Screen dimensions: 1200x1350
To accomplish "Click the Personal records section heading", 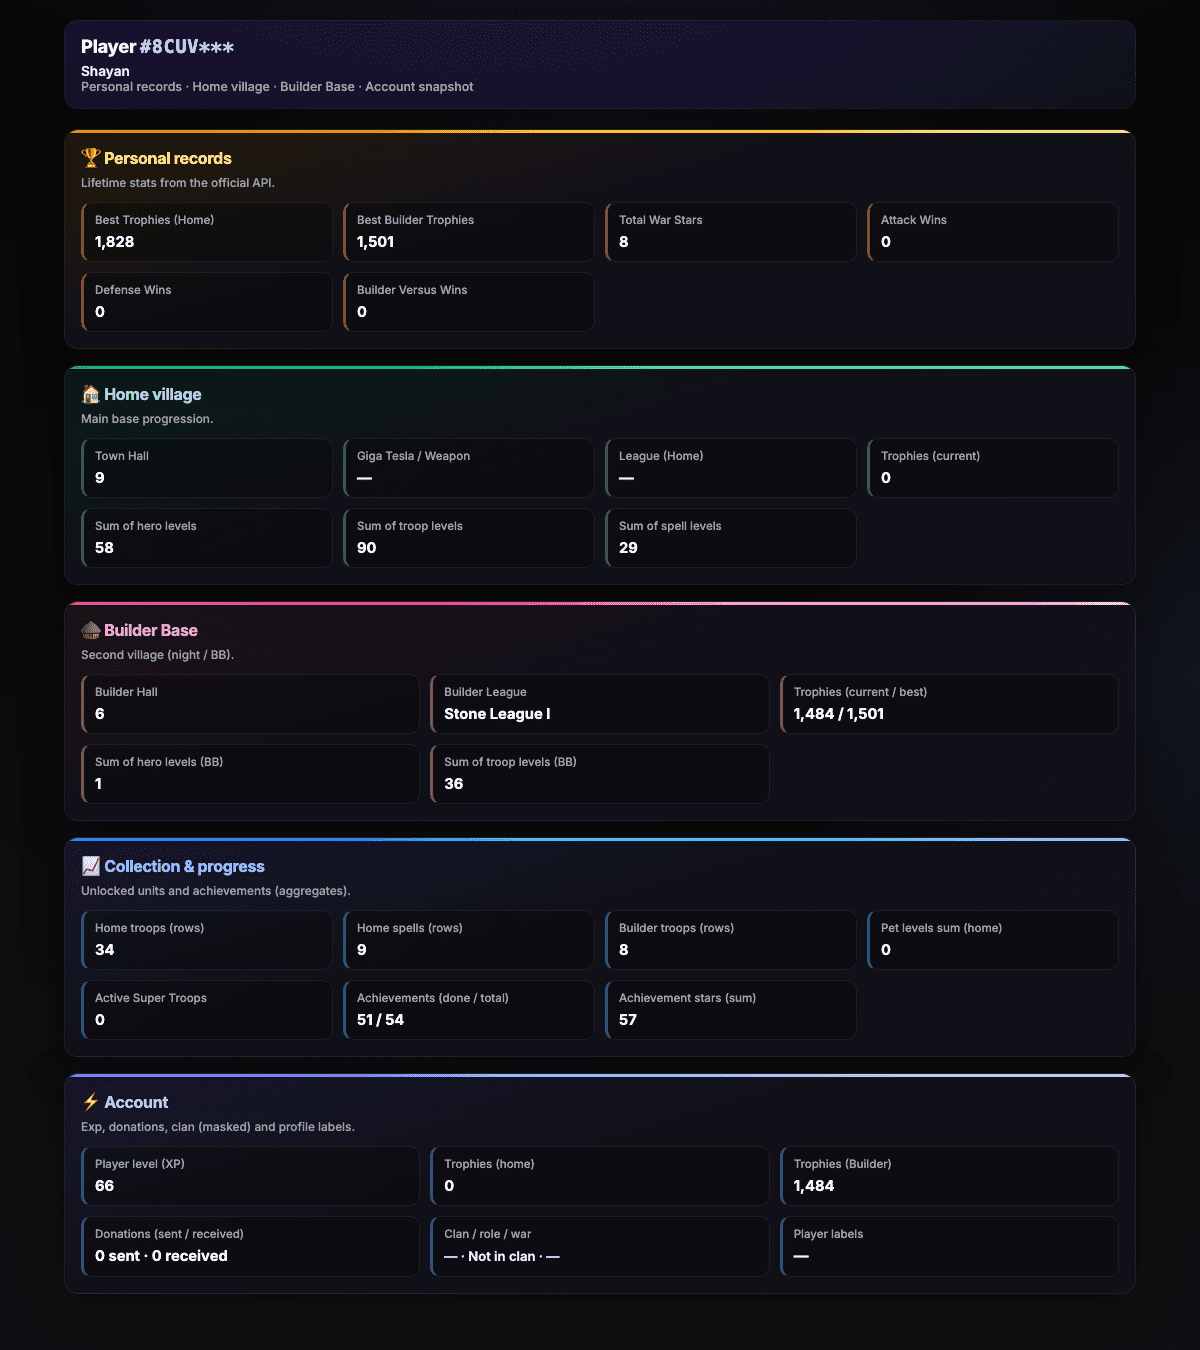I will [x=168, y=158].
